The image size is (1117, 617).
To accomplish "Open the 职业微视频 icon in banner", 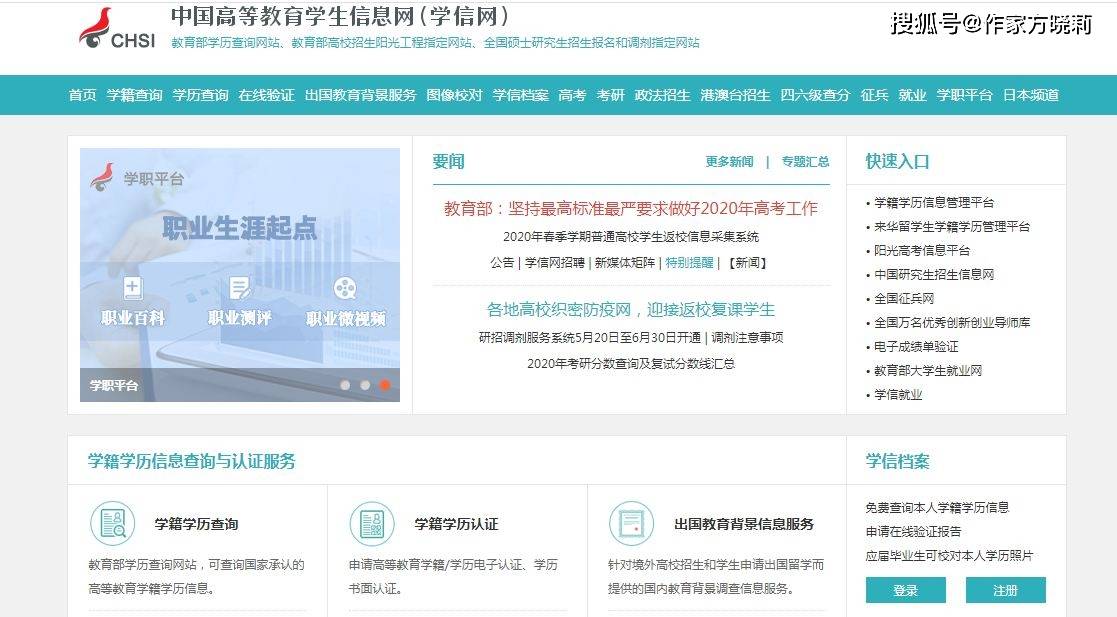I will [345, 289].
